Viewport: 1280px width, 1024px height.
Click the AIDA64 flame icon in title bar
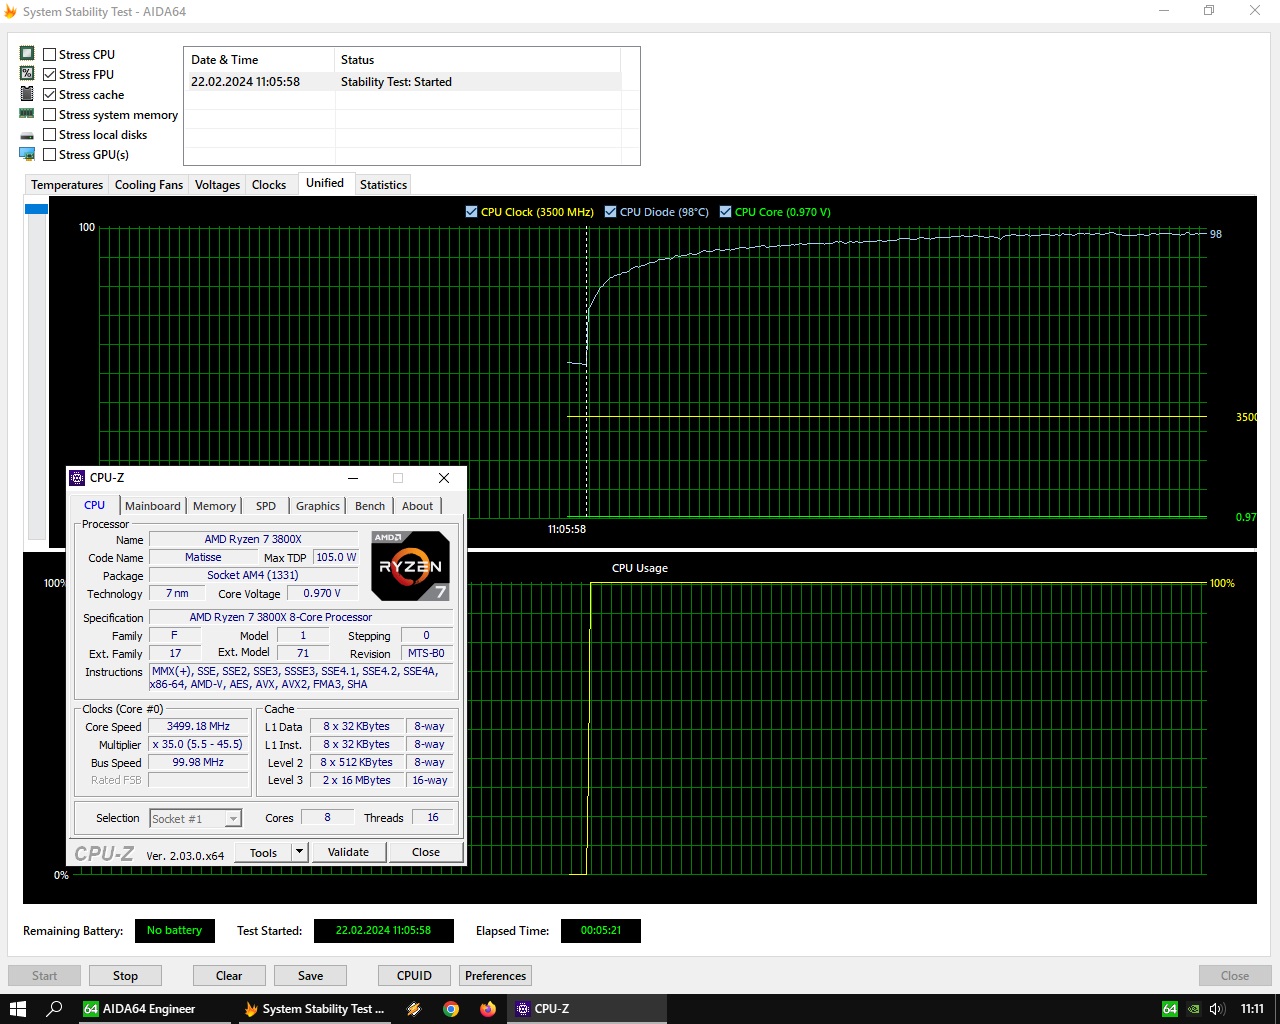(11, 12)
